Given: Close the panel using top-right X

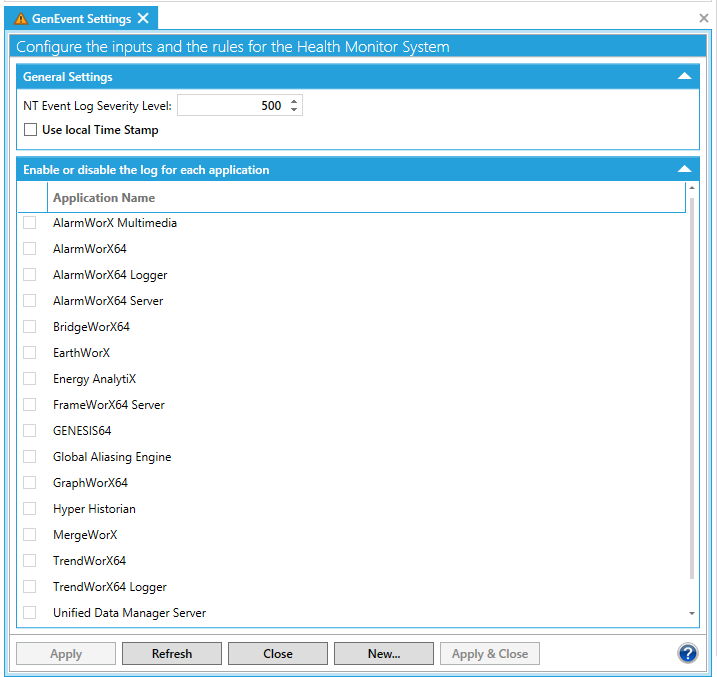Looking at the screenshot, I should coord(703,18).
